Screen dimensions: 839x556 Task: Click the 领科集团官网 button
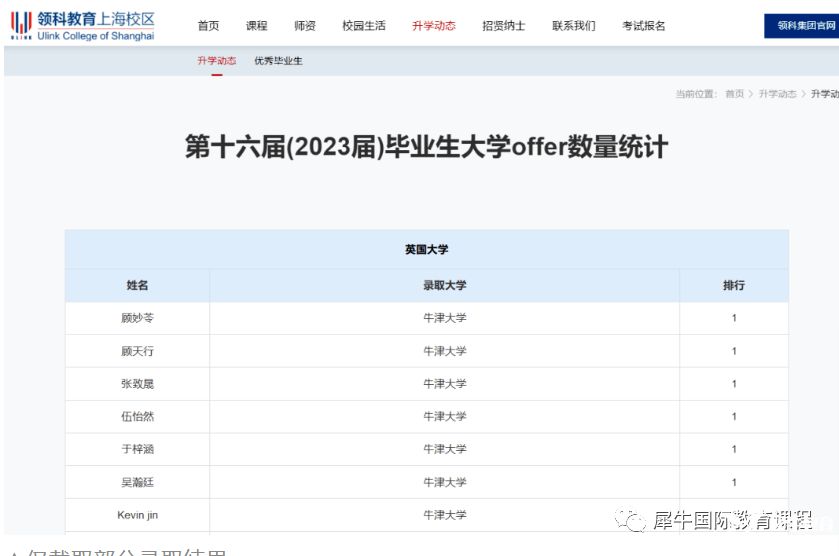pos(803,26)
